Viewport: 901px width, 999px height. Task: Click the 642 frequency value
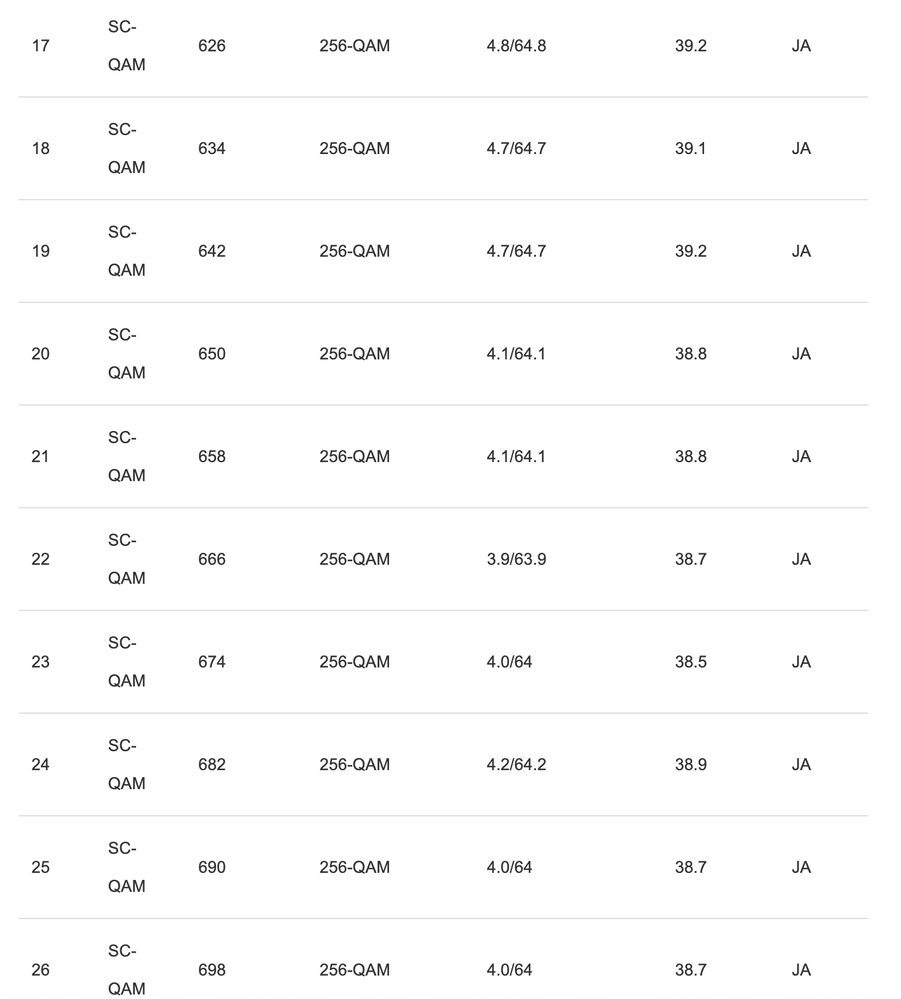click(212, 251)
